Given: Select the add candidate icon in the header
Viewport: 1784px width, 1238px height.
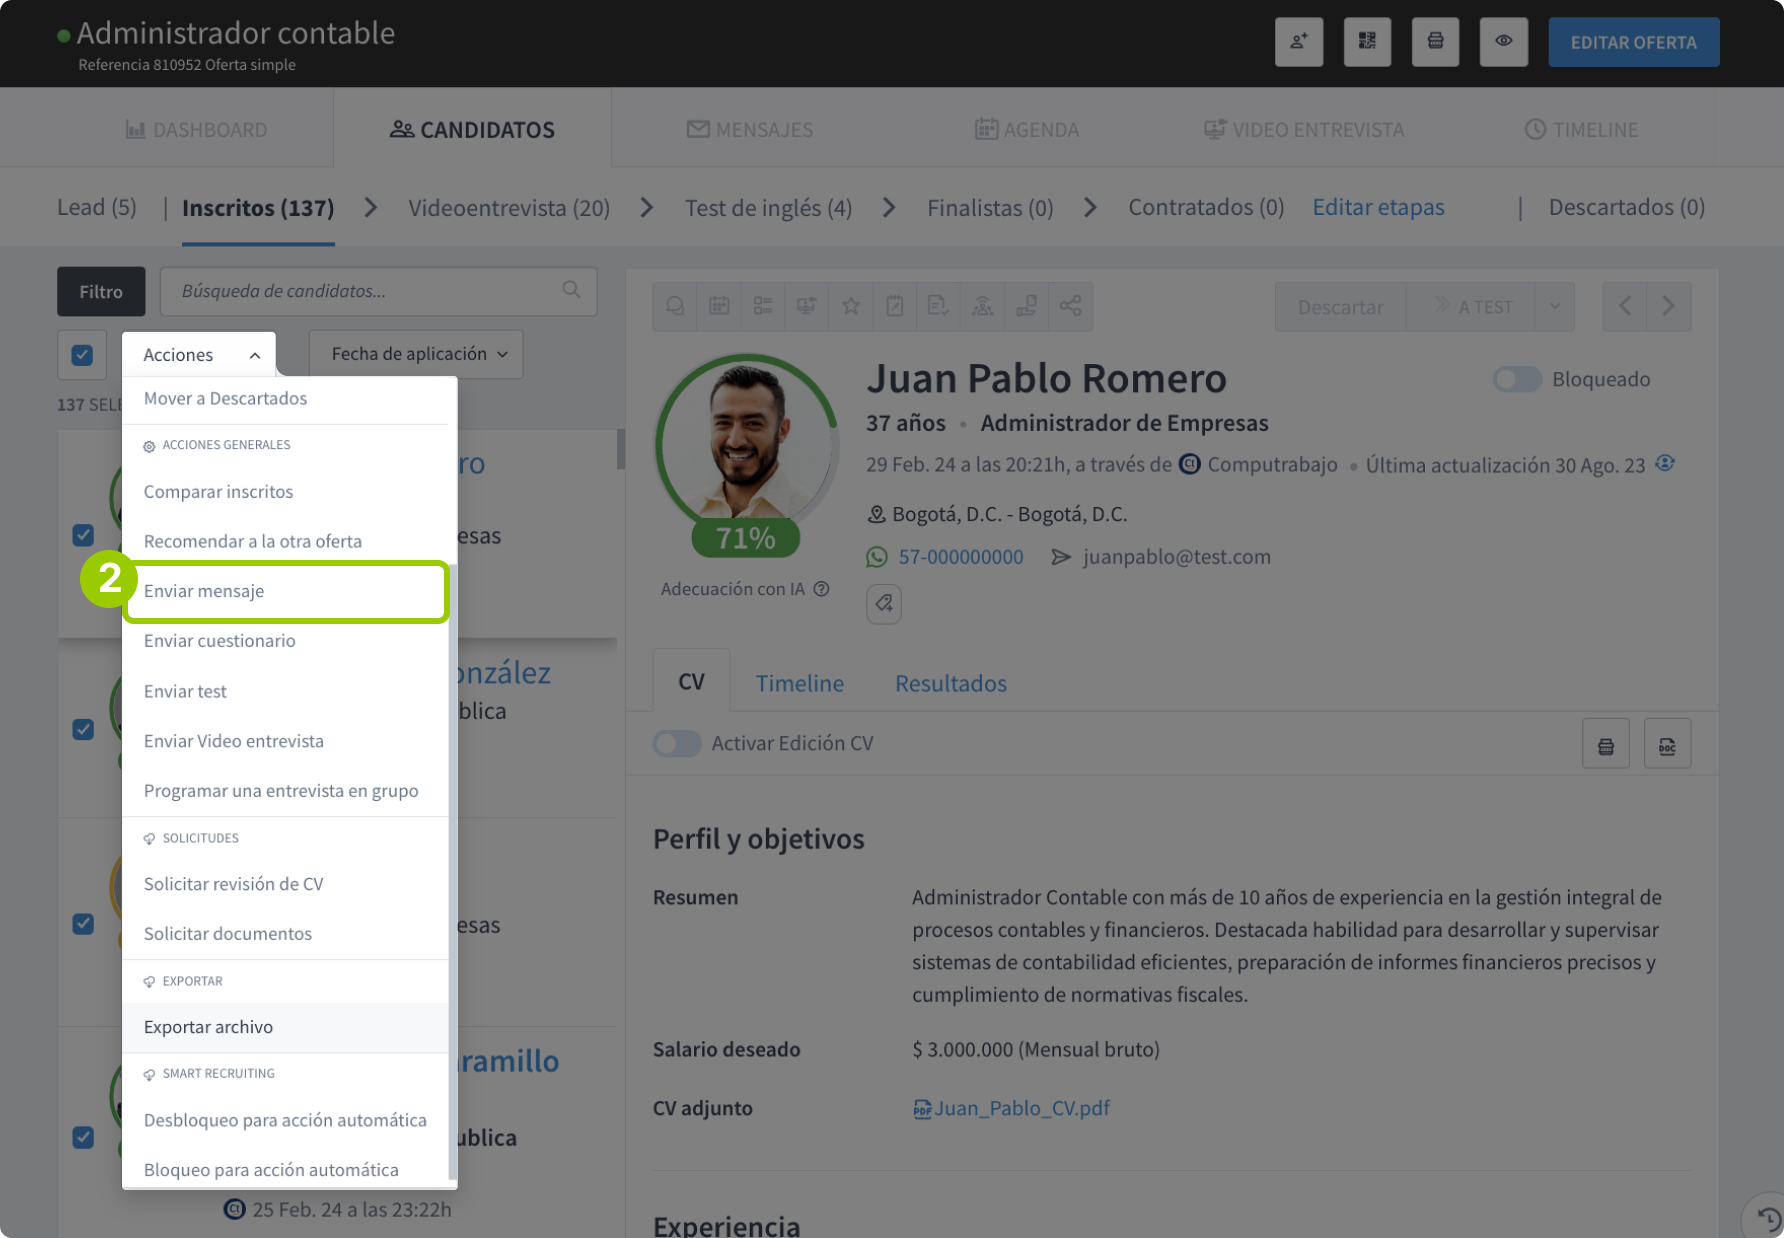Looking at the screenshot, I should coord(1299,42).
